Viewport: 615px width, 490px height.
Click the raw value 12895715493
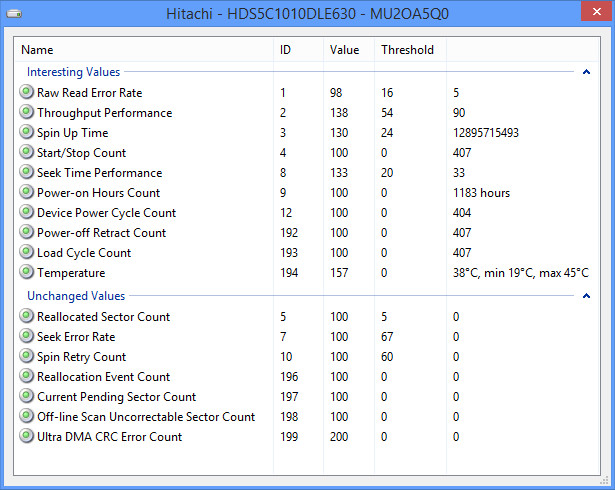point(486,133)
